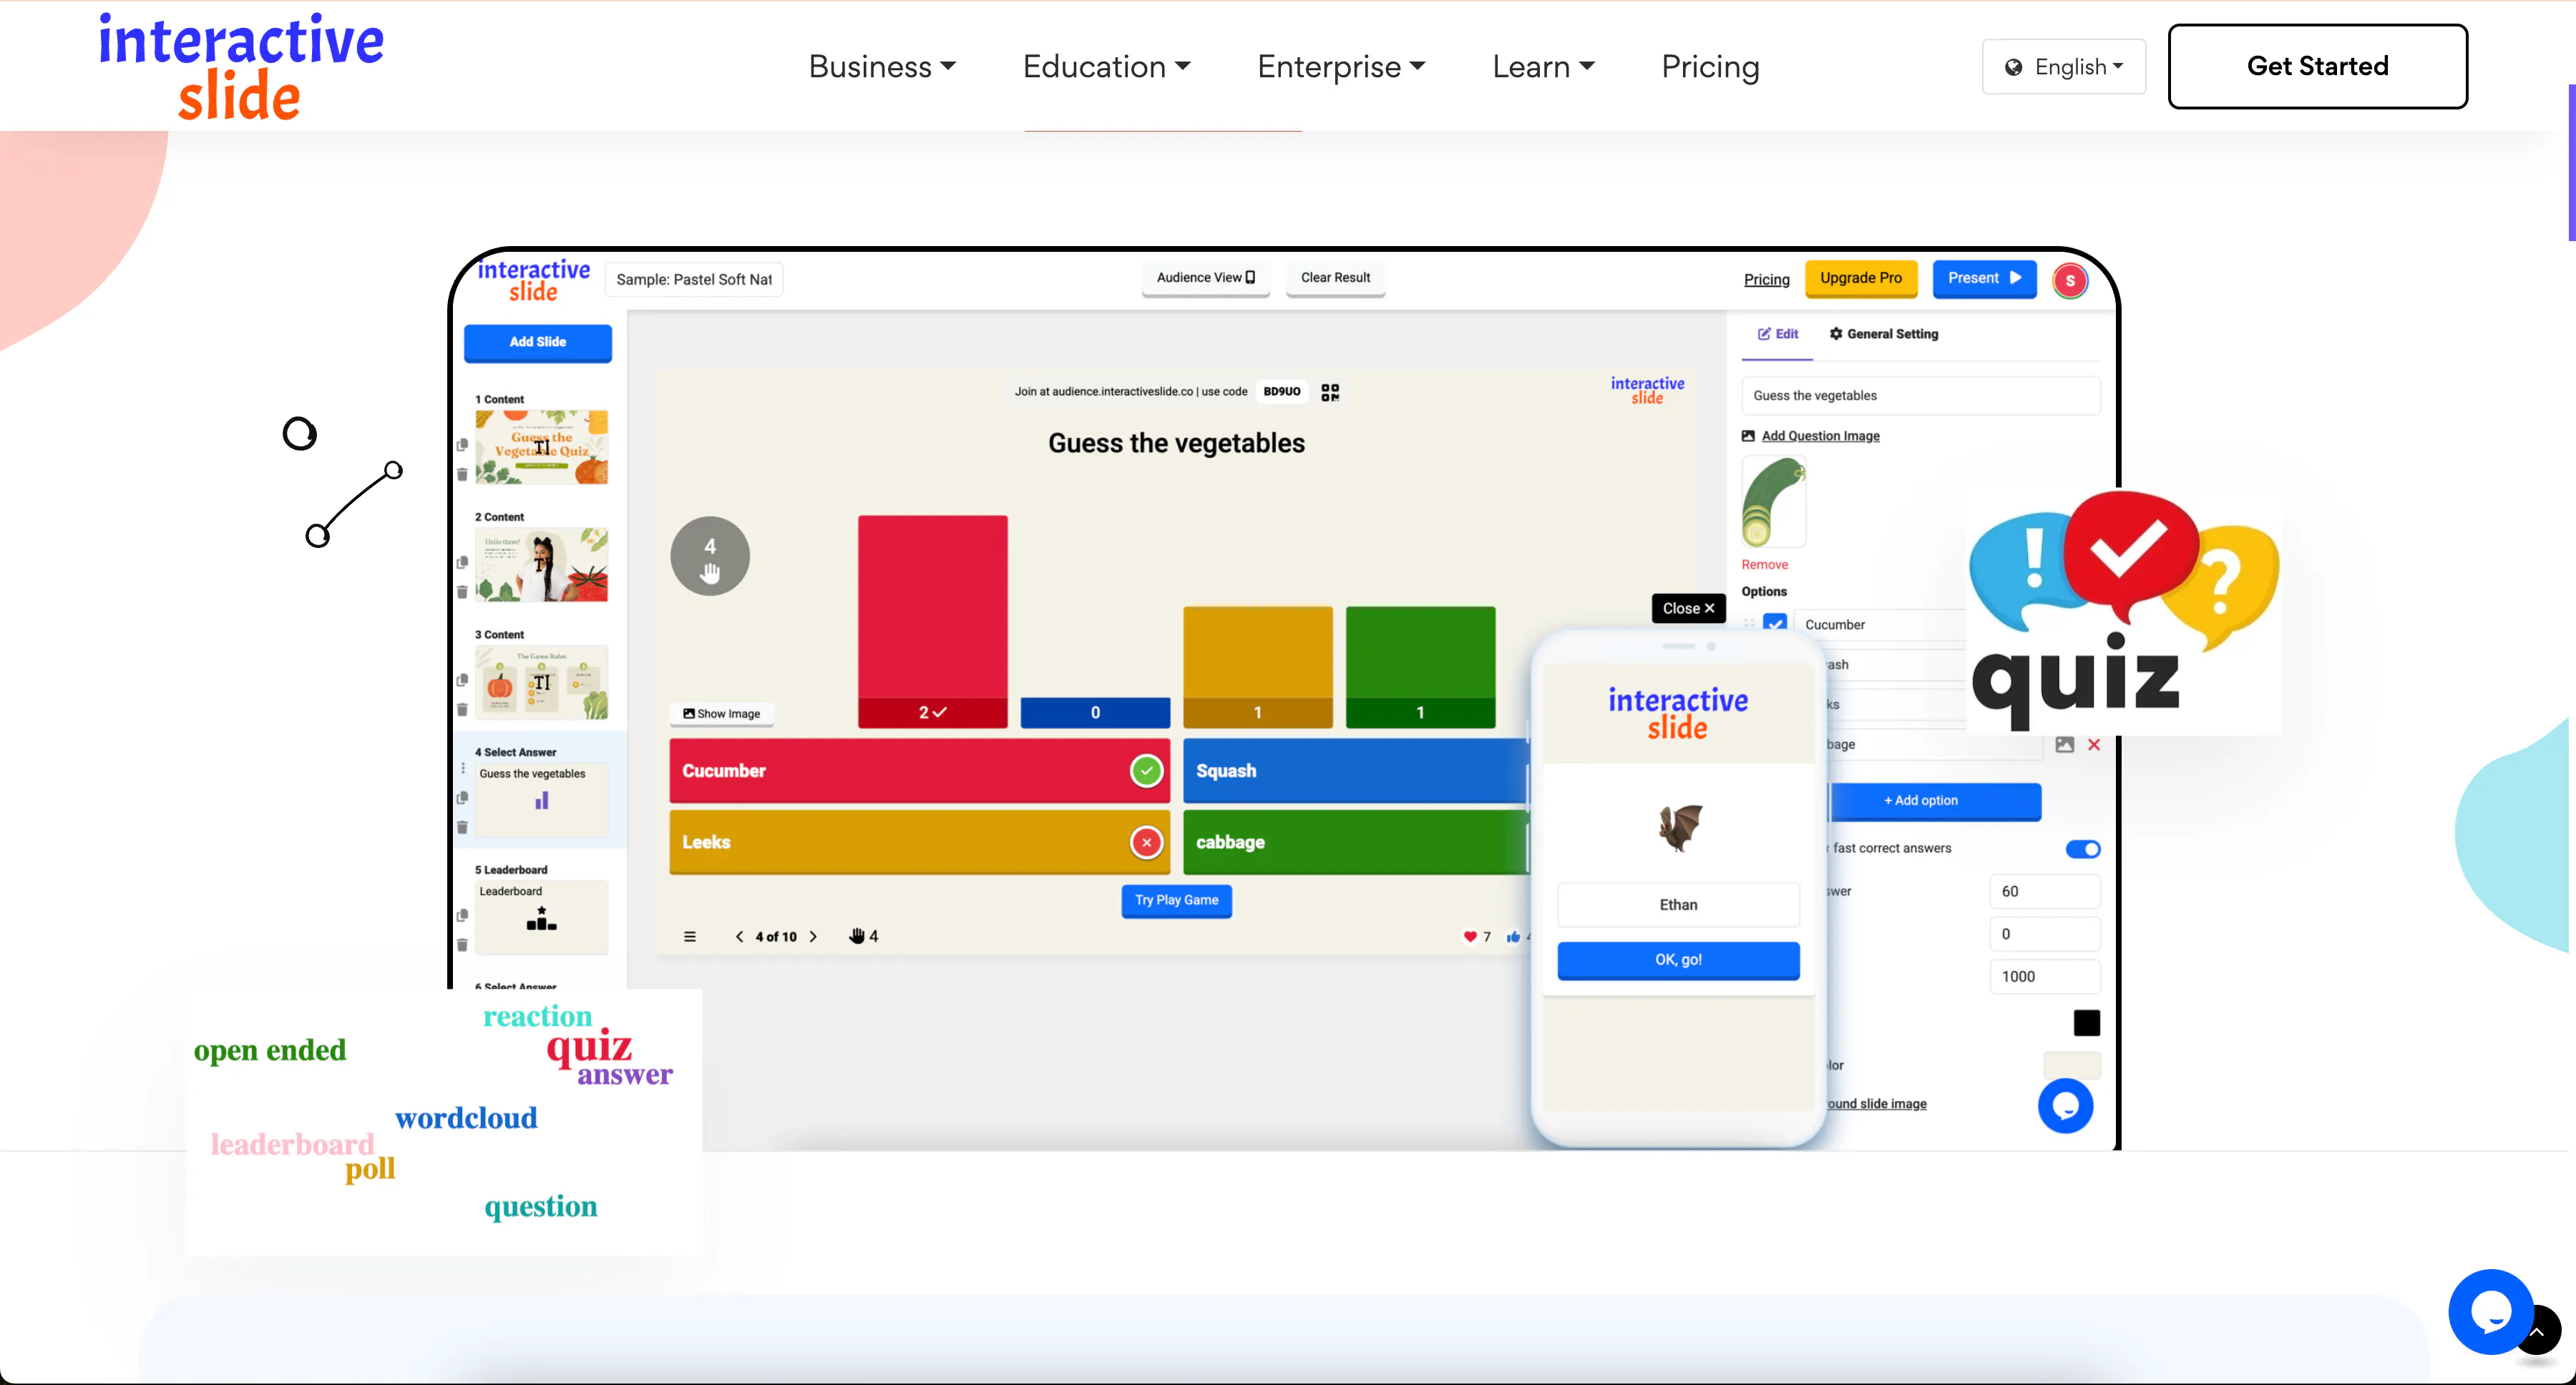Open the beige background color swatch
This screenshot has height=1385, width=2576.
tap(2071, 1065)
